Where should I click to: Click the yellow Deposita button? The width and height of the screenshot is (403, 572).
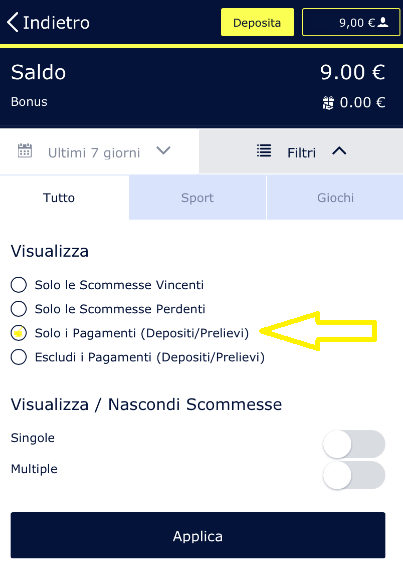tap(257, 22)
